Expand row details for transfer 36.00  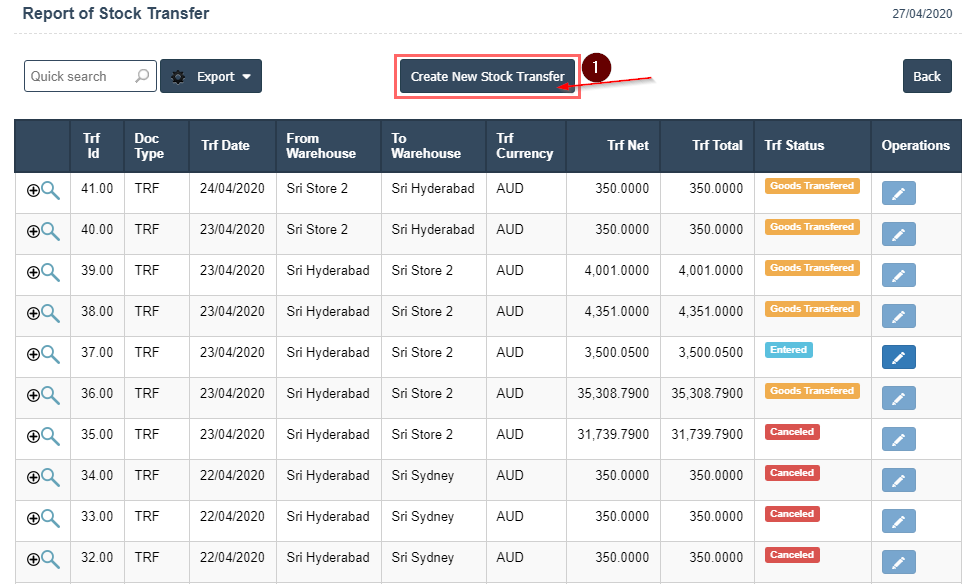(x=33, y=395)
